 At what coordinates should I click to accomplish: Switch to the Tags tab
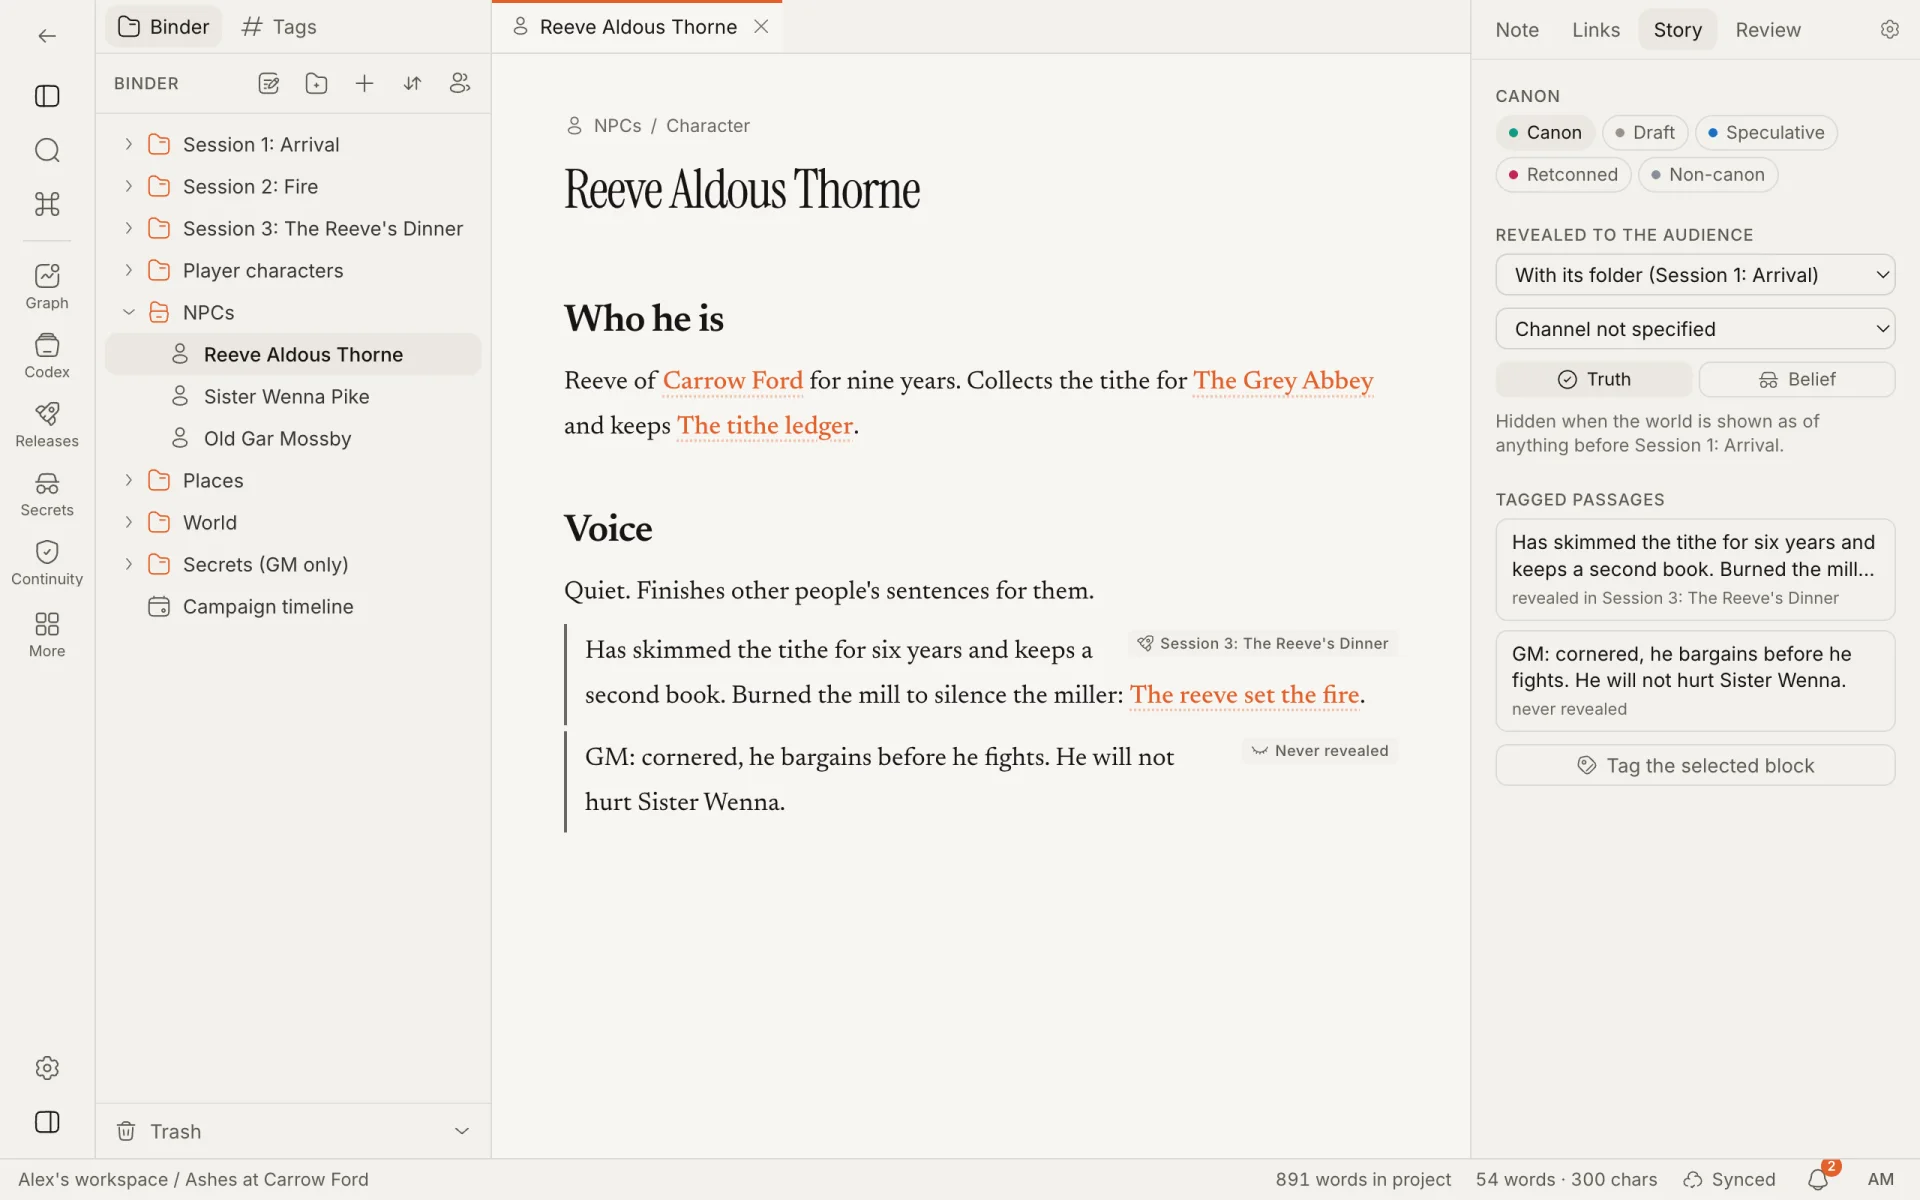coord(279,27)
